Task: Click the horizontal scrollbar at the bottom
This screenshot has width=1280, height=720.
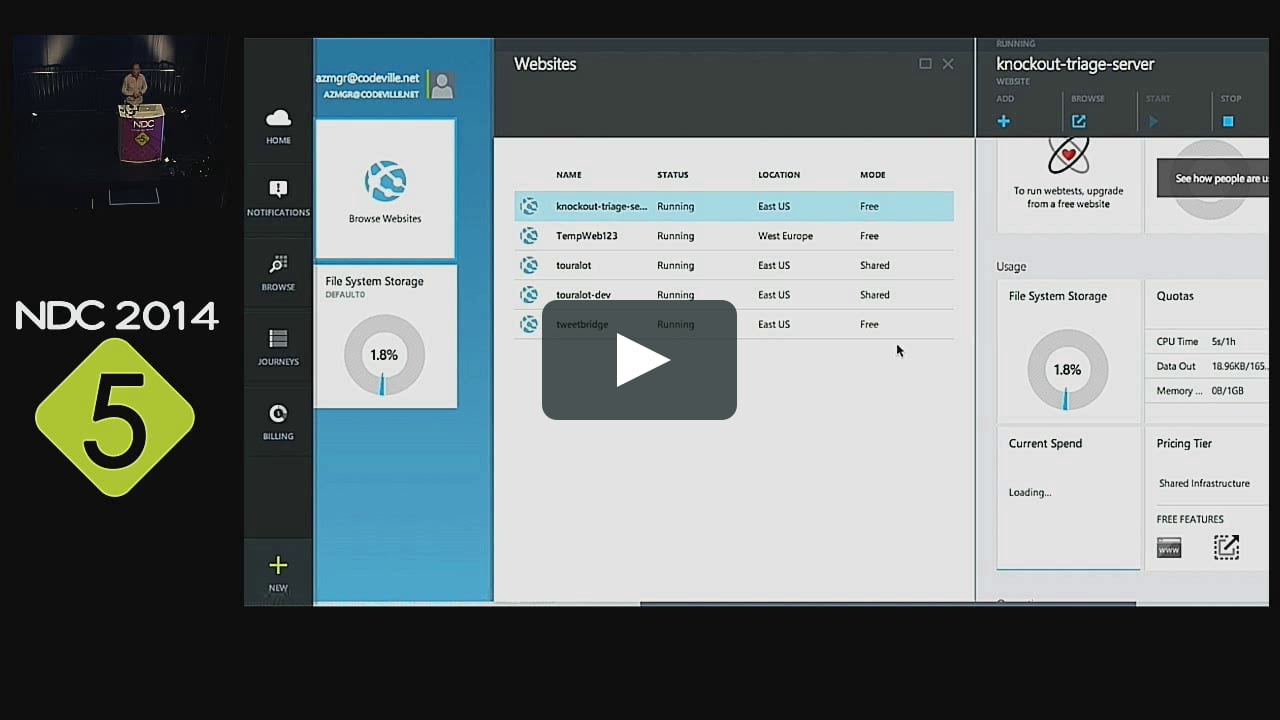Action: click(888, 603)
